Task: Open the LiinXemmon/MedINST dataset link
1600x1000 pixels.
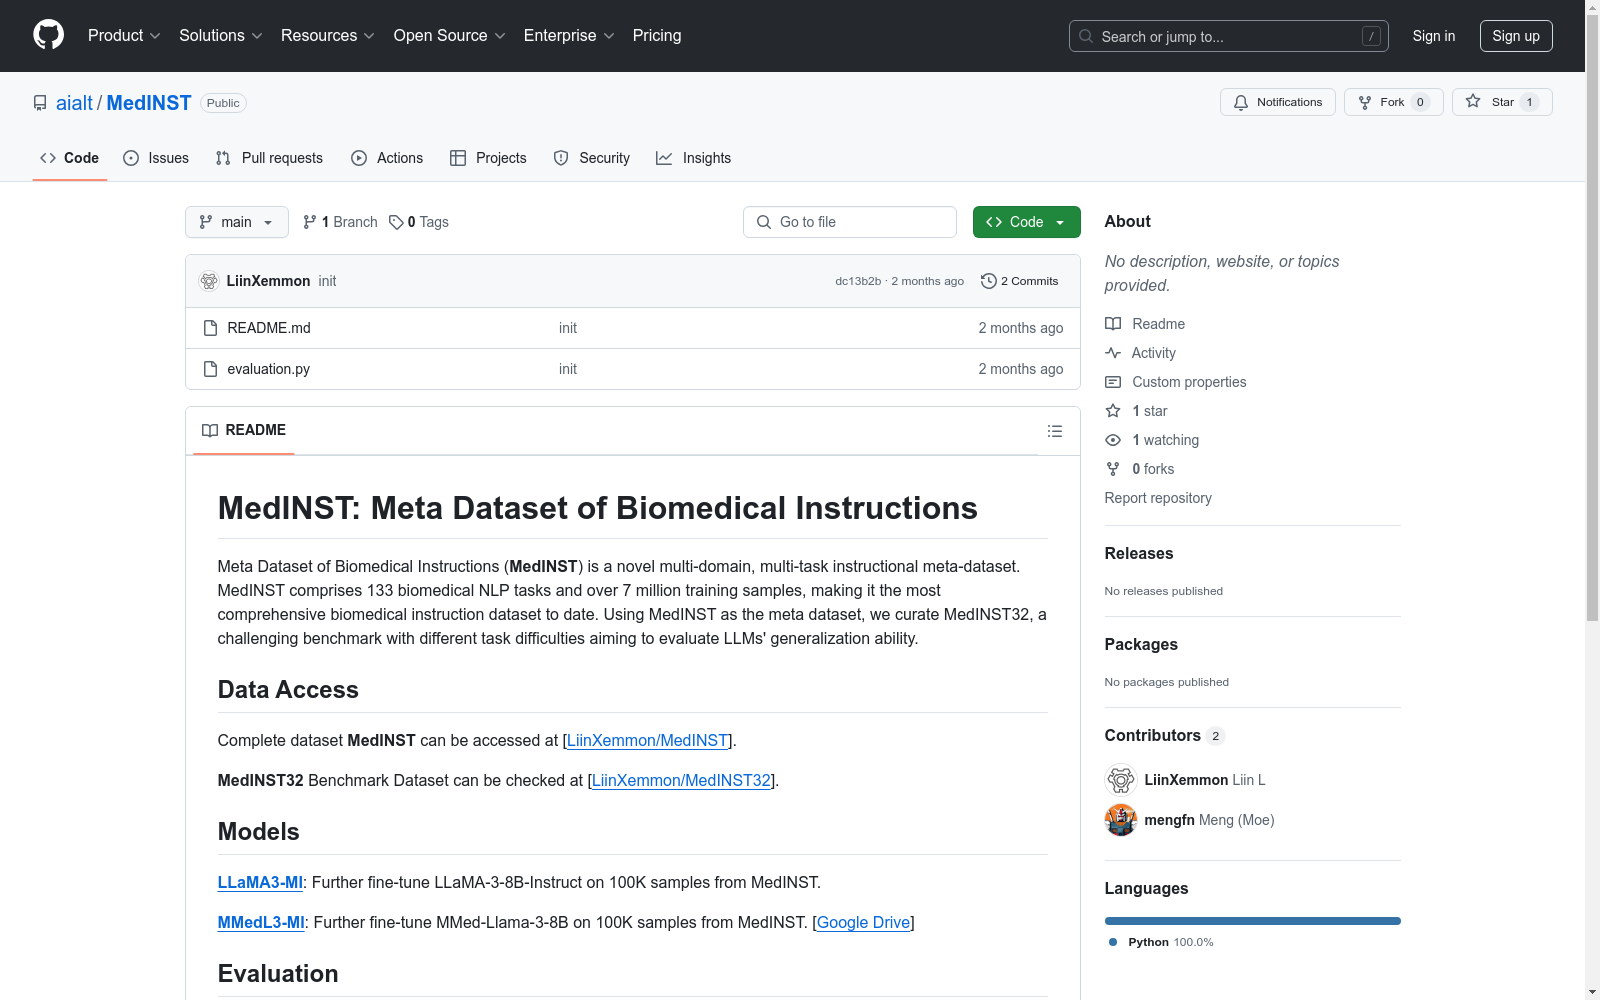Action: coord(647,740)
